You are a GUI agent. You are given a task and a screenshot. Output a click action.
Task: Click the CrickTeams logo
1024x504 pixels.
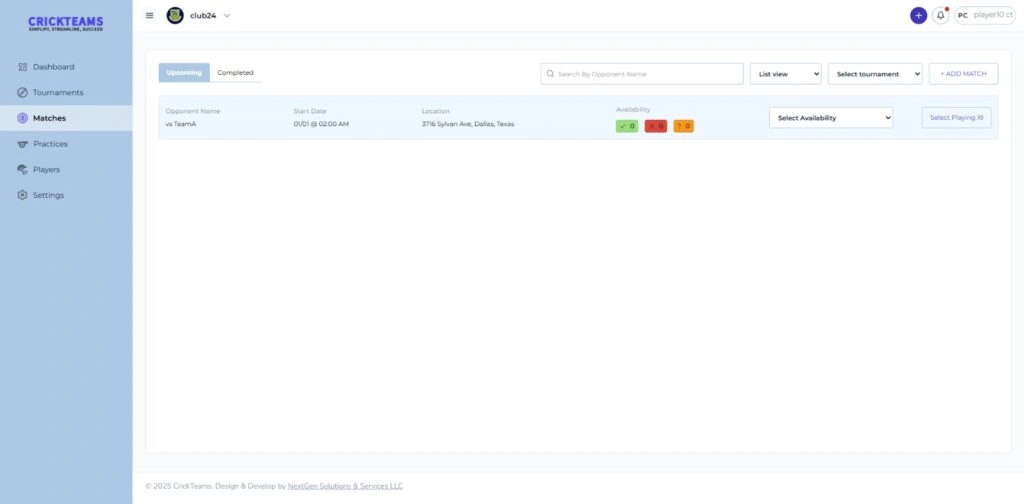(x=65, y=23)
